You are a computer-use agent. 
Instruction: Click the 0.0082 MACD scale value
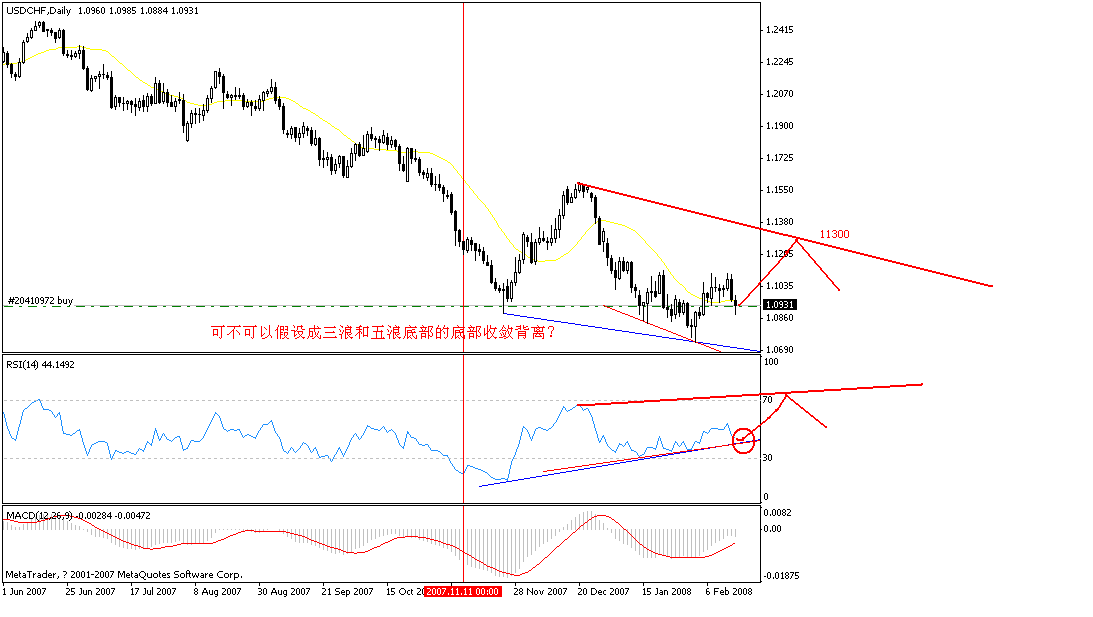click(x=777, y=513)
